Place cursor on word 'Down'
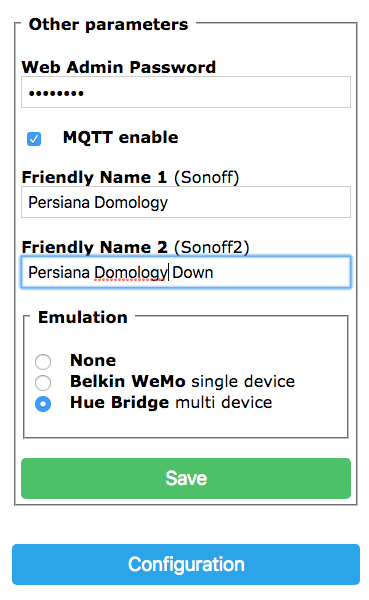Screen dimensions: 369x600 (193, 272)
